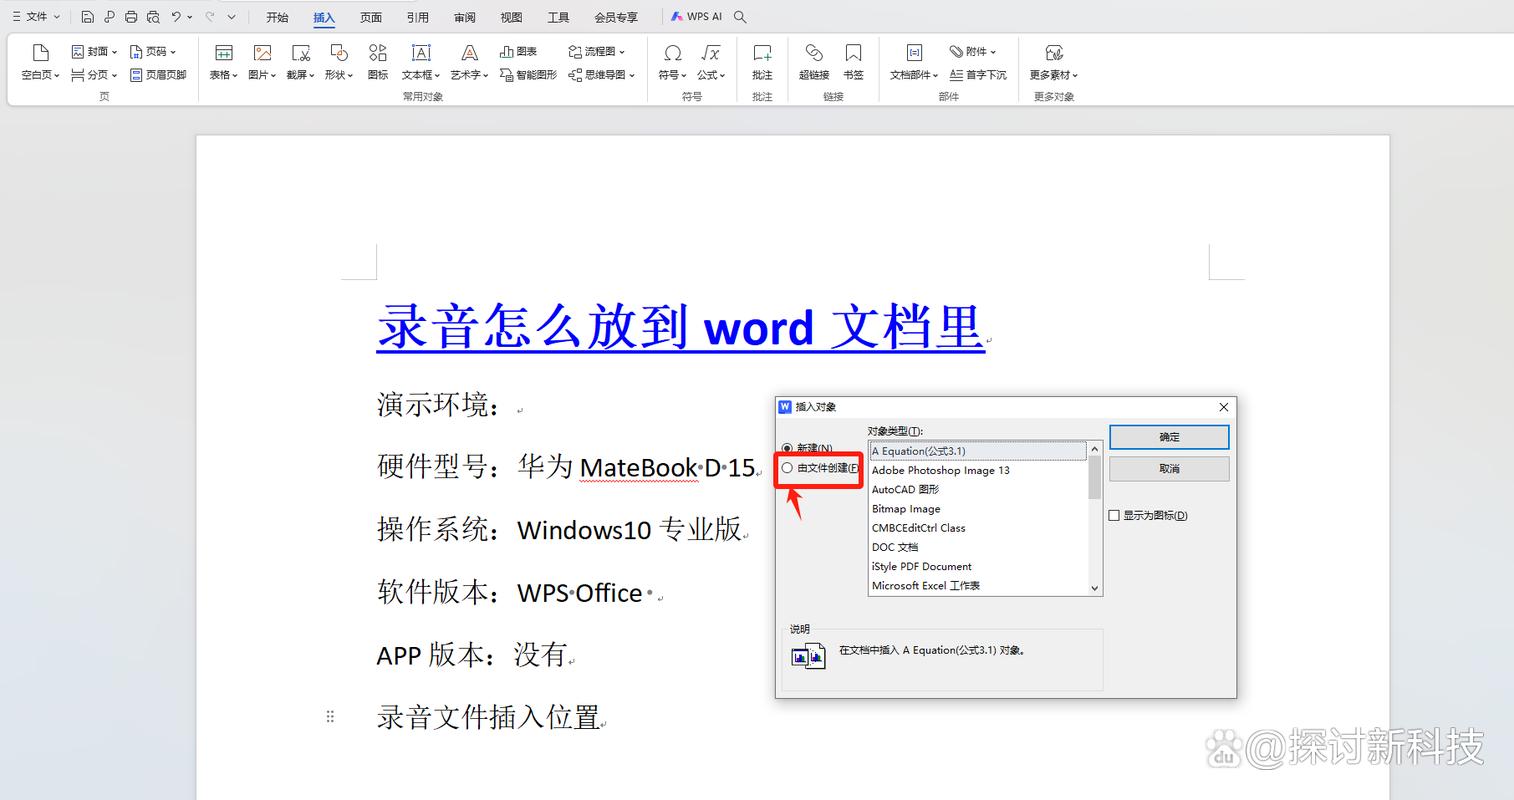Screen dimensions: 1514x800
Task: Click the object list scroll-down arrow
Action: pyautogui.click(x=1095, y=588)
